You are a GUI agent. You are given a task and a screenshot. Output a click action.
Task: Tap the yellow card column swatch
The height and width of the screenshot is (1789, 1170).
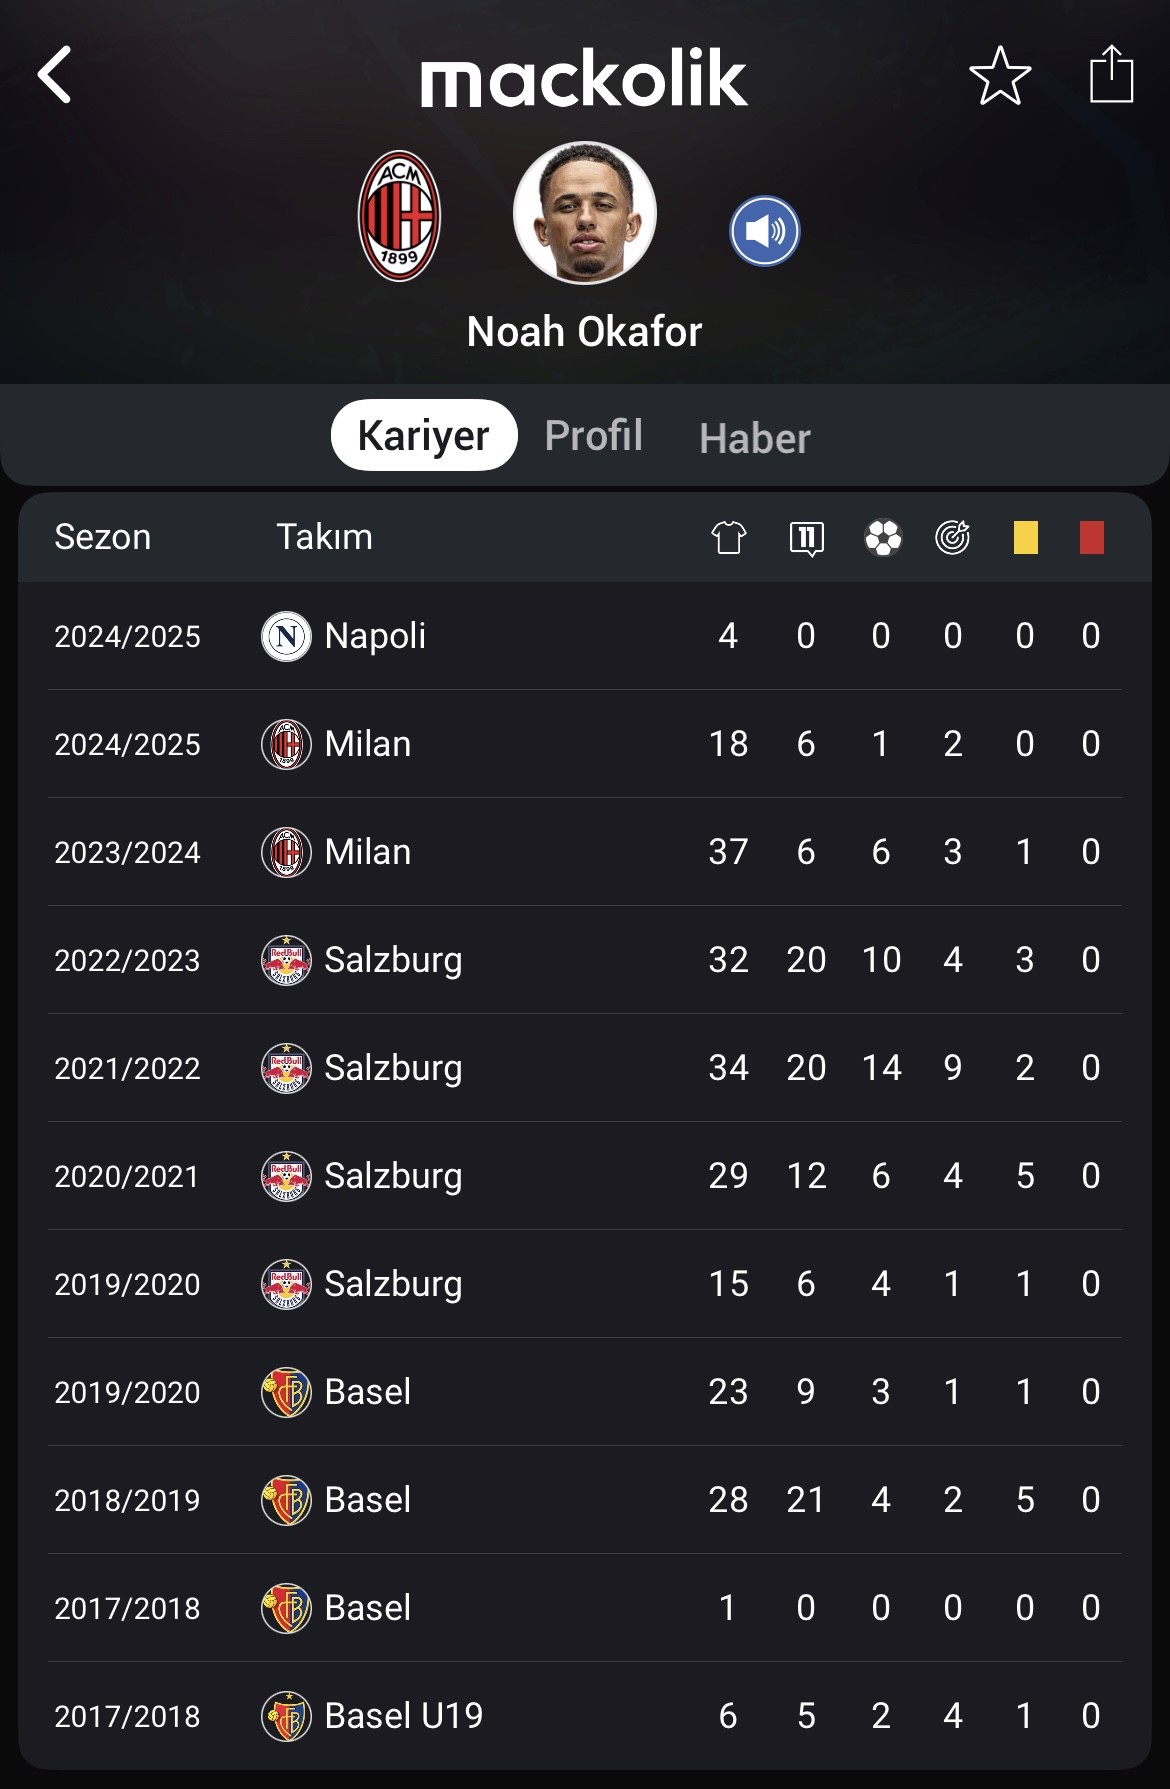(1026, 537)
